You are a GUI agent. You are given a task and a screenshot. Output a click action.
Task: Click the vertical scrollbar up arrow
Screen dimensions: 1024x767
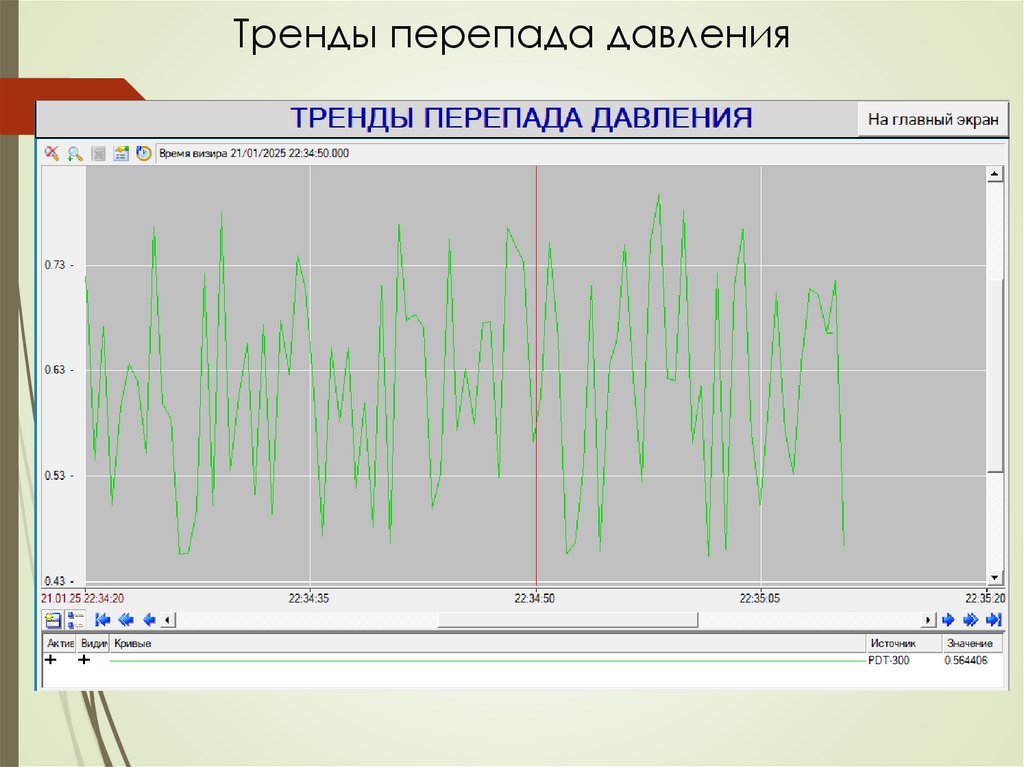click(x=995, y=174)
